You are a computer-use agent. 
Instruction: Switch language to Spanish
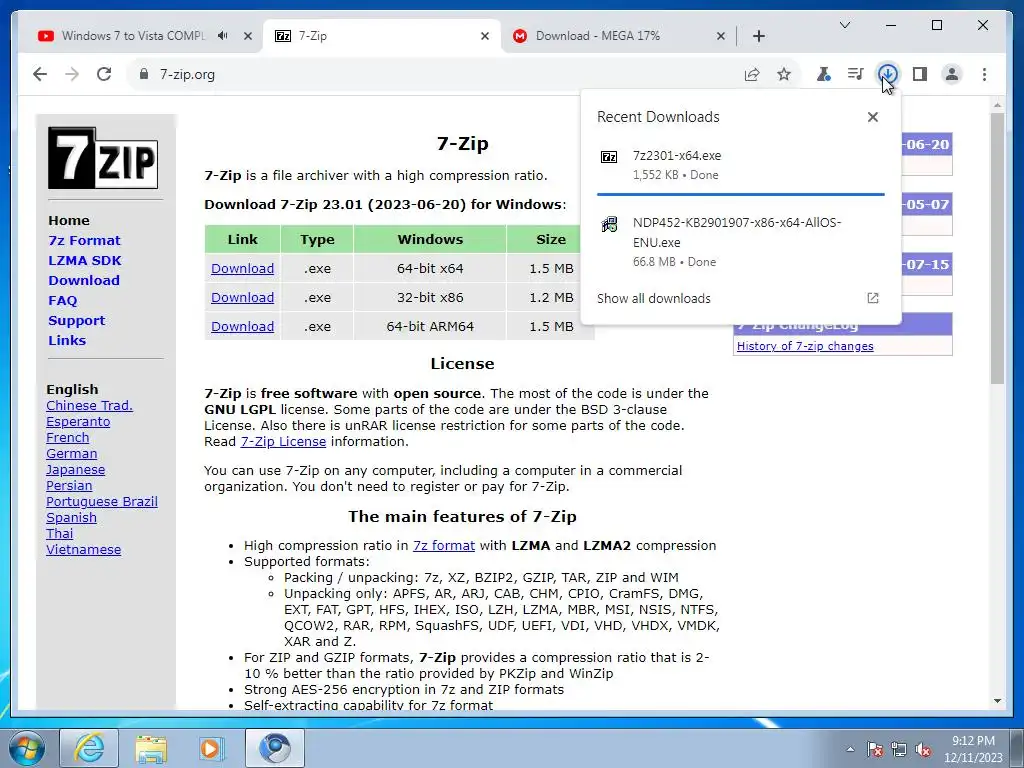[71, 518]
